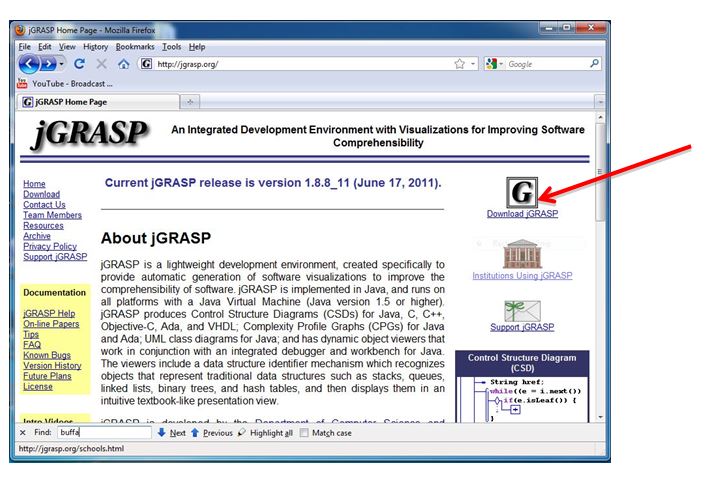Enable the Match case checkbox
The height and width of the screenshot is (484, 712).
(305, 433)
